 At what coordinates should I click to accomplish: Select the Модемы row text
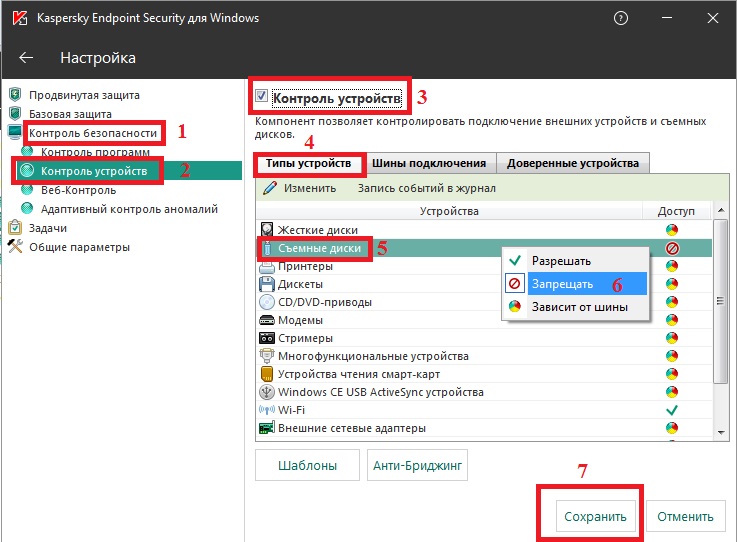(300, 320)
